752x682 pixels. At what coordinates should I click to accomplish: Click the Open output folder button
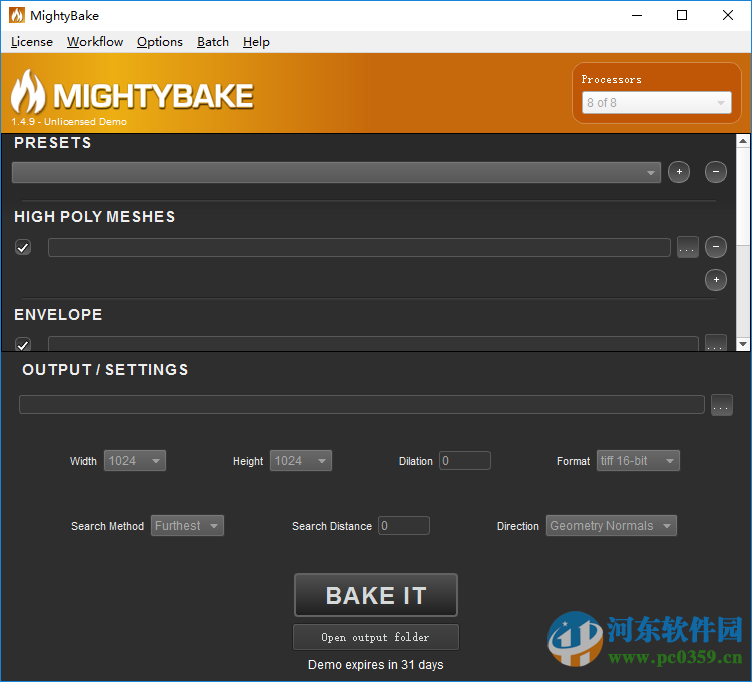376,637
